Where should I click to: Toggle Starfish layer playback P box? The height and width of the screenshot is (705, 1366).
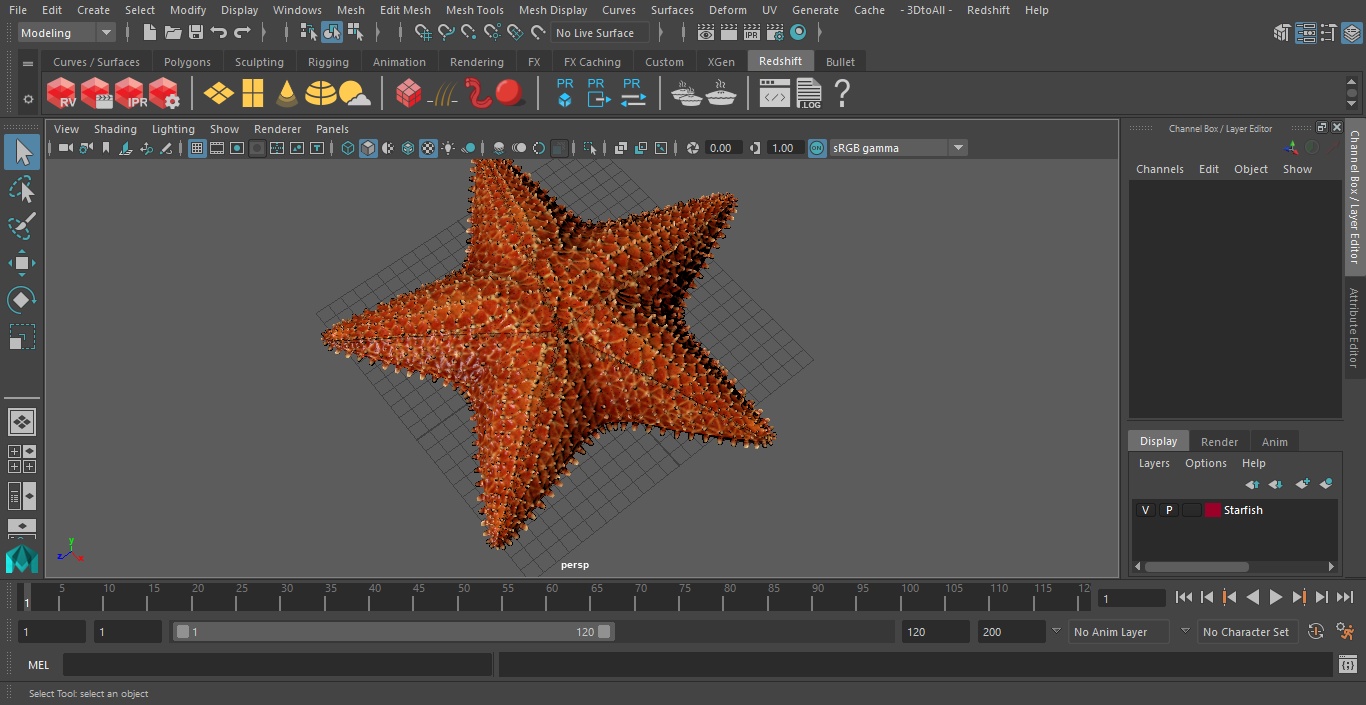tap(1168, 510)
